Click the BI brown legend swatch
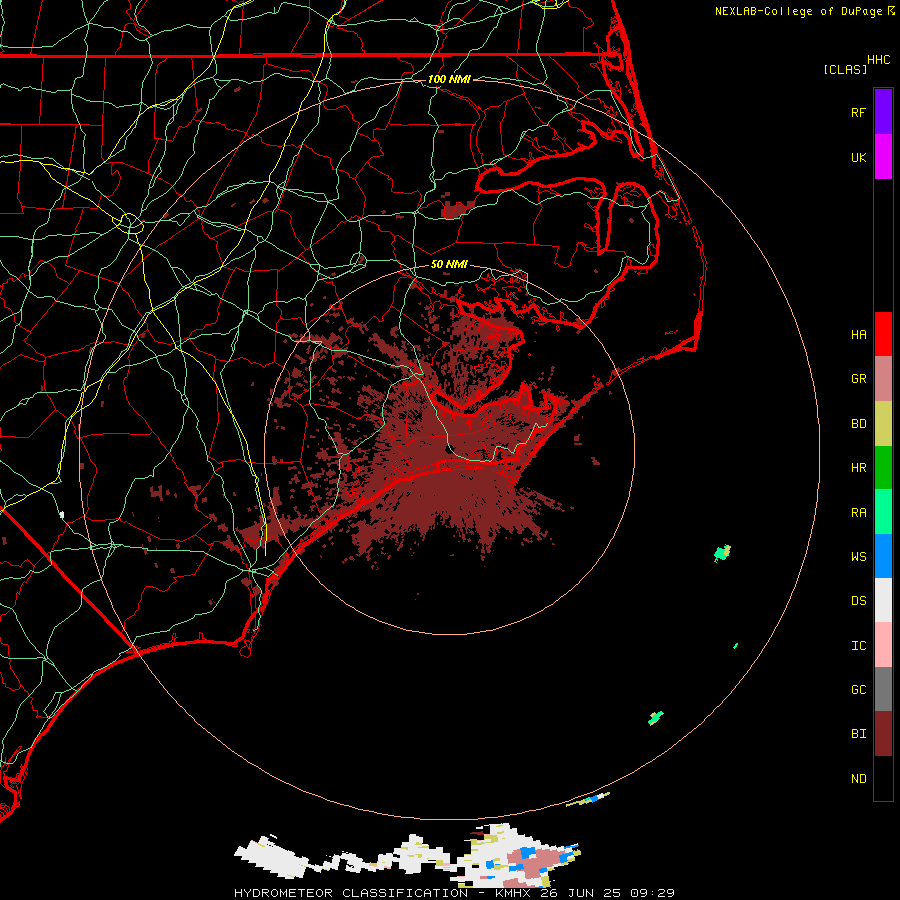This screenshot has height=900, width=900. (x=883, y=734)
